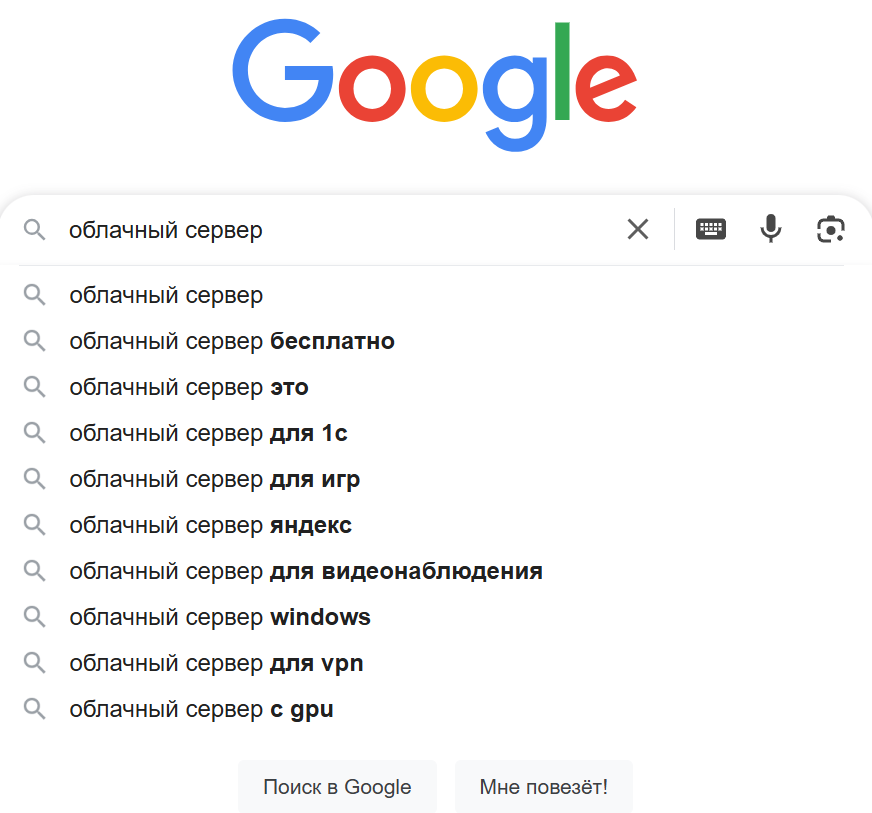This screenshot has height=813, width=872.
Task: Click the search icon beside 'облачный сервер бесплатно'
Action: 35,341
